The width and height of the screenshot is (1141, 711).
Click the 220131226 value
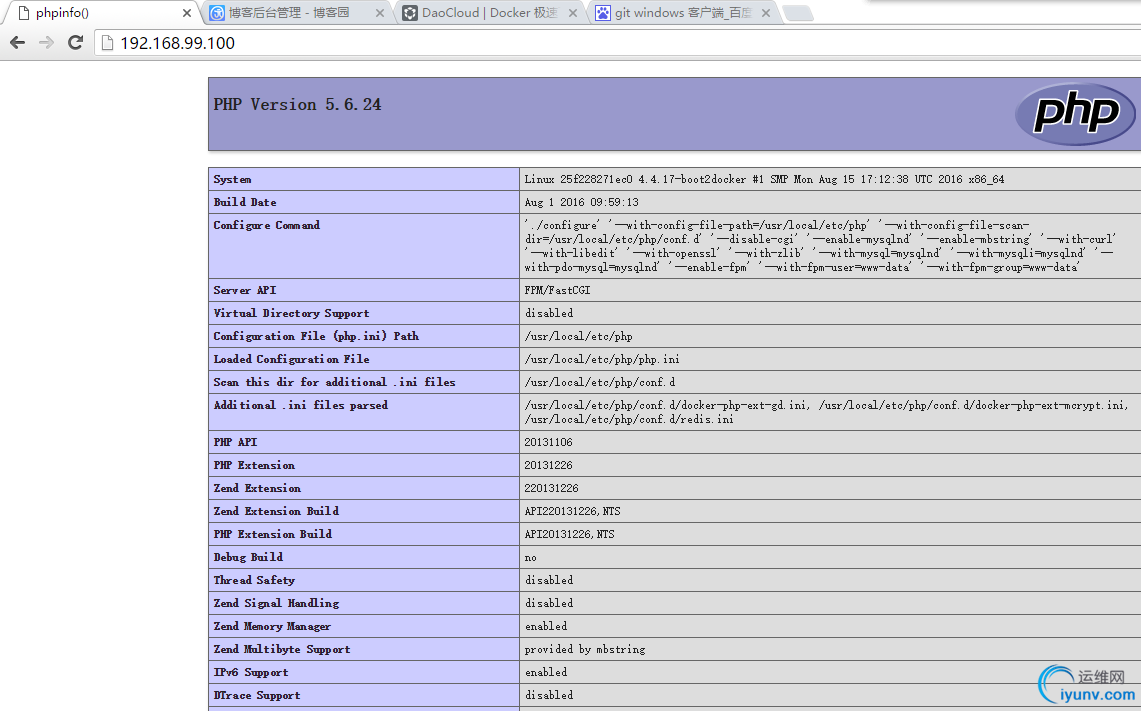[552, 488]
